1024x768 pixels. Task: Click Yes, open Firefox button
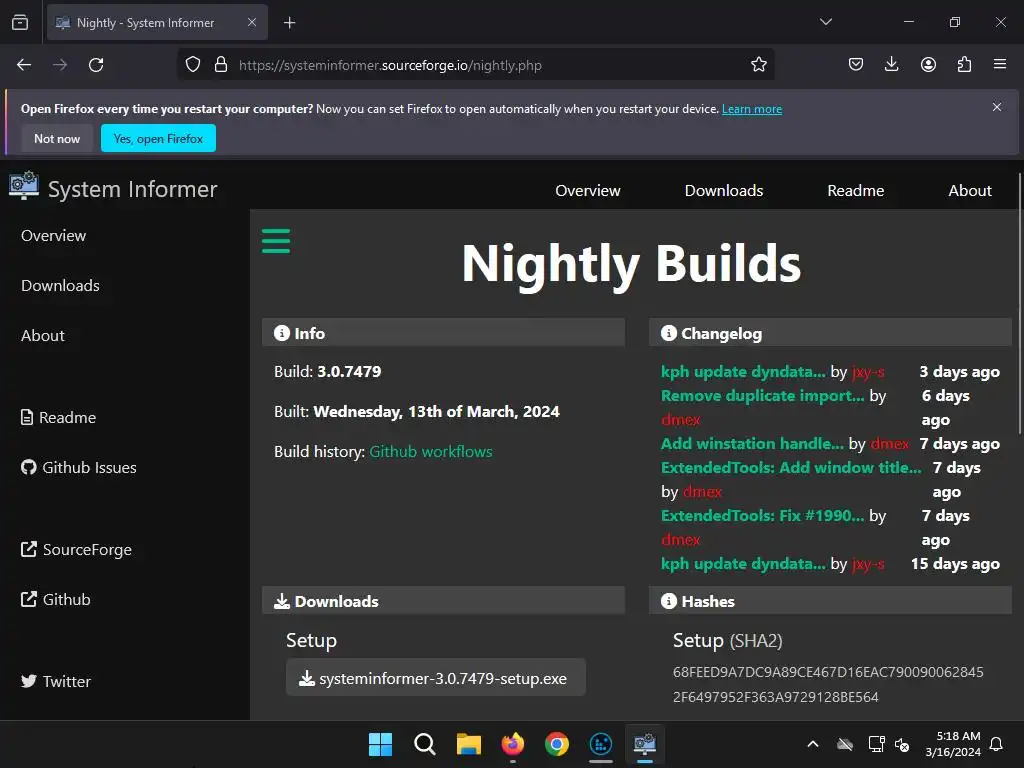(x=158, y=138)
